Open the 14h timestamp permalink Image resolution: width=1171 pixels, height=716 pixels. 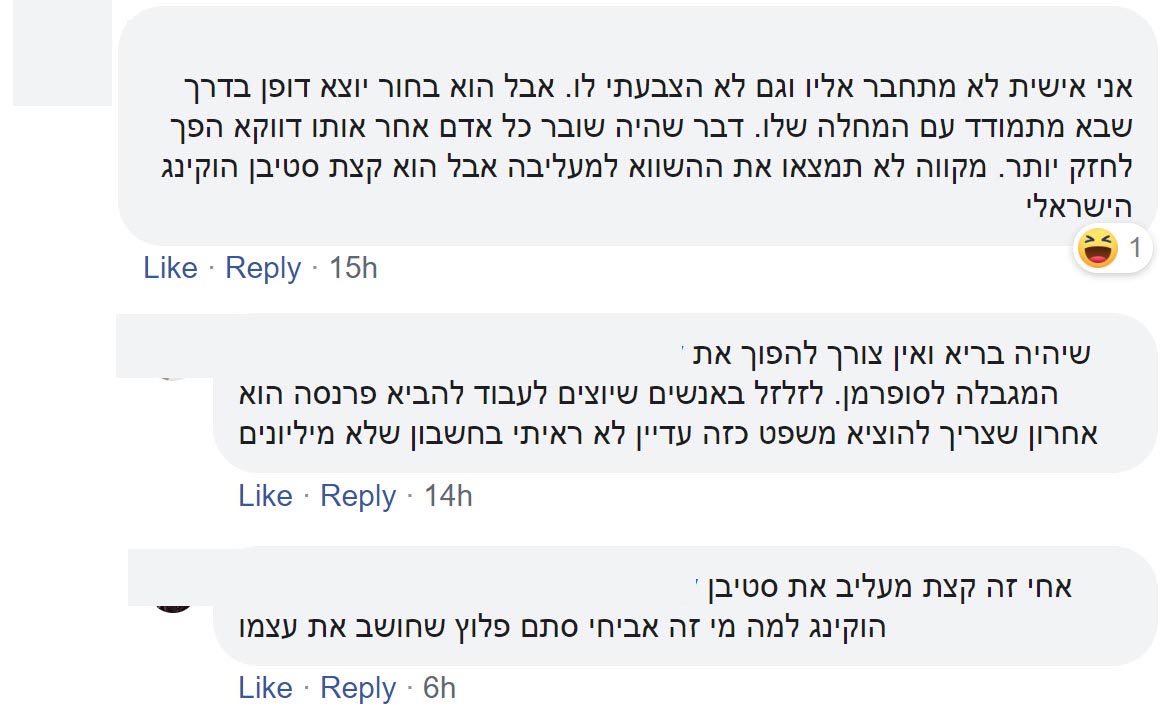tap(448, 496)
